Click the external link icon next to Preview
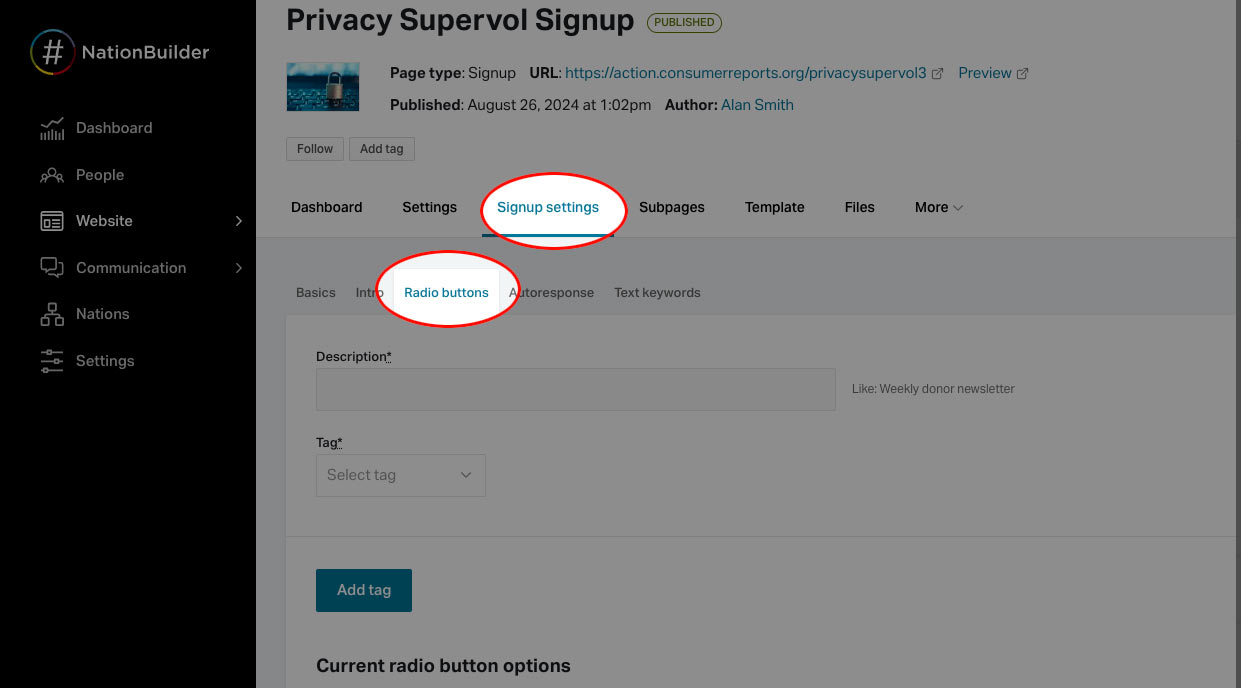 pos(1022,72)
